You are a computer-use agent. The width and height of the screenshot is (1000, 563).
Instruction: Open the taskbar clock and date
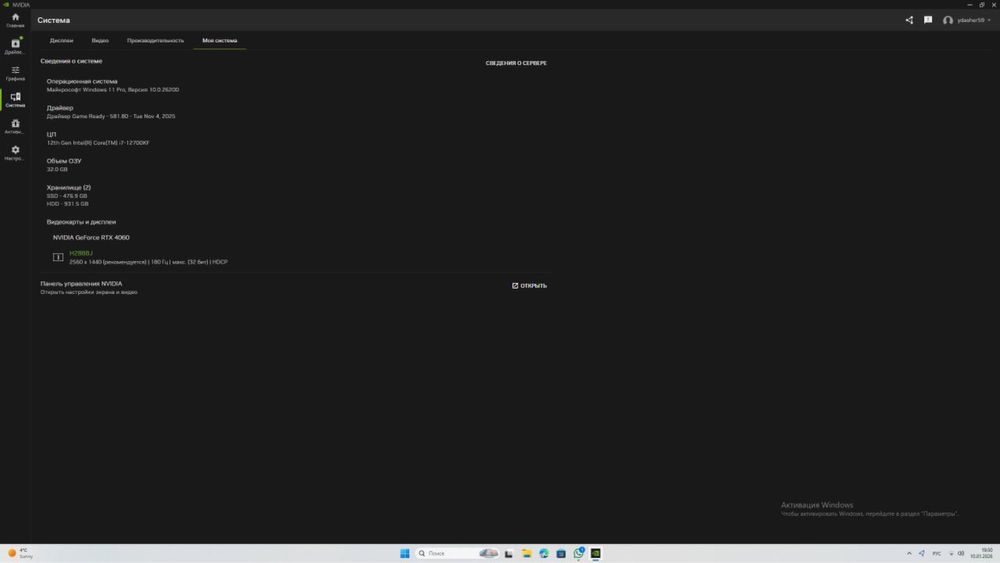[x=982, y=553]
